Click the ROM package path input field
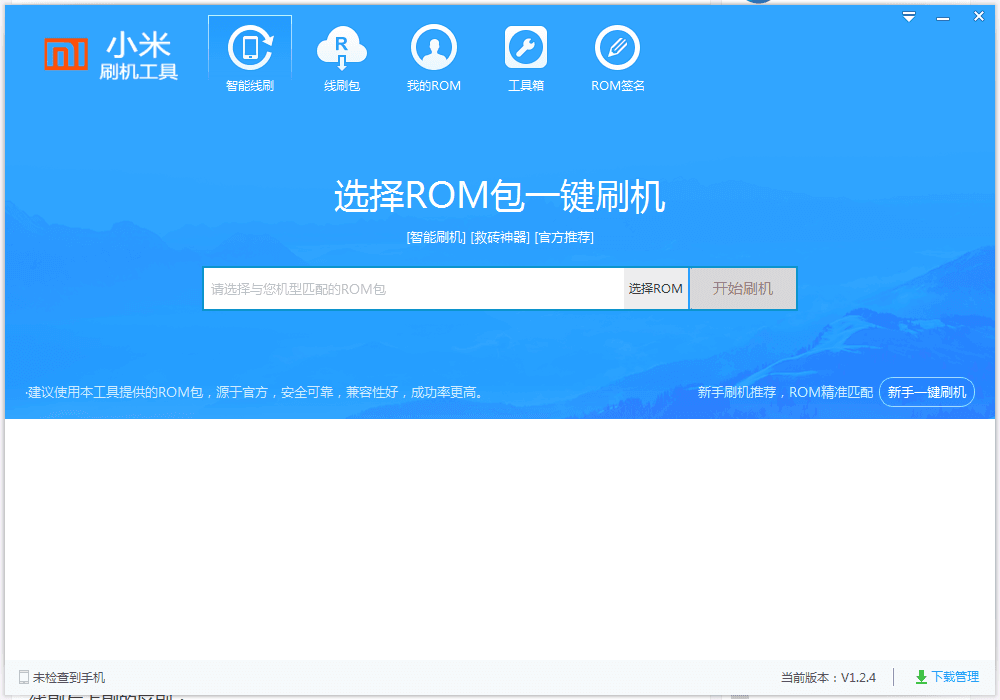Viewport: 1000px width, 700px height. [413, 289]
